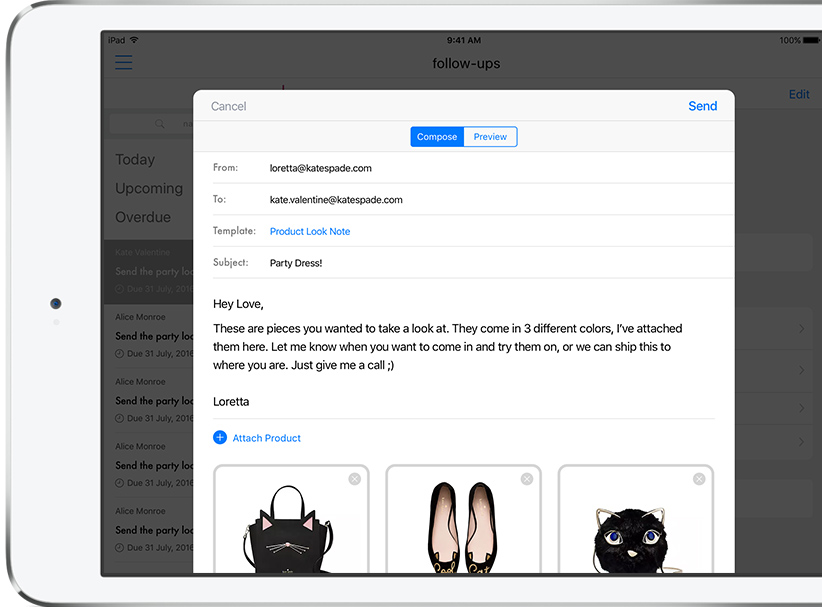The height and width of the screenshot is (607, 822).
Task: Click the Attach Product link
Action: (266, 438)
